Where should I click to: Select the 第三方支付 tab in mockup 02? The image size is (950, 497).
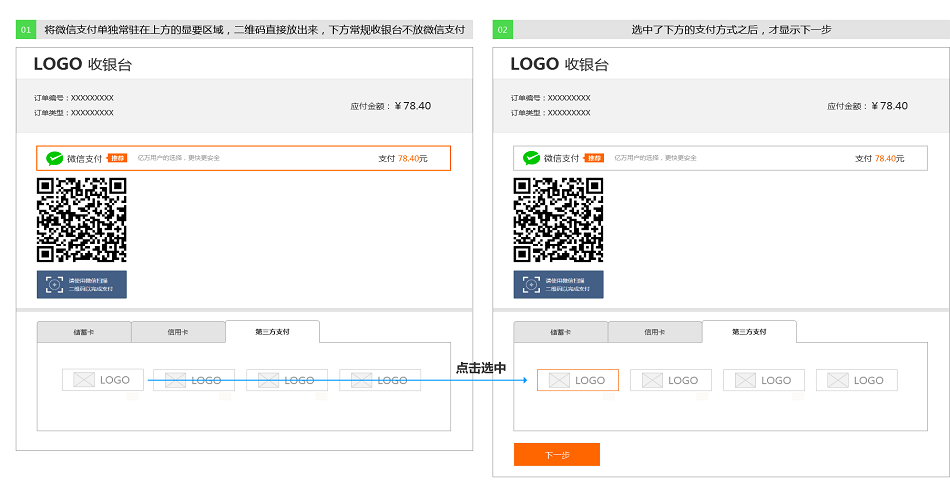point(749,332)
